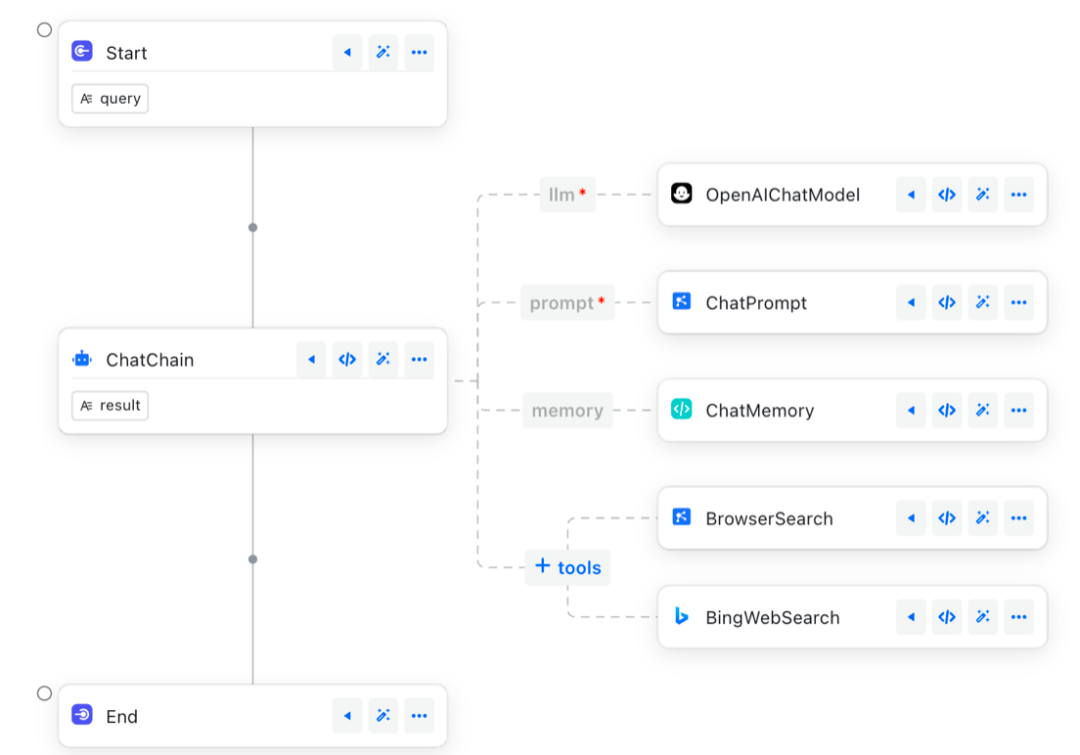Add a new tool via tools button

pos(568,567)
